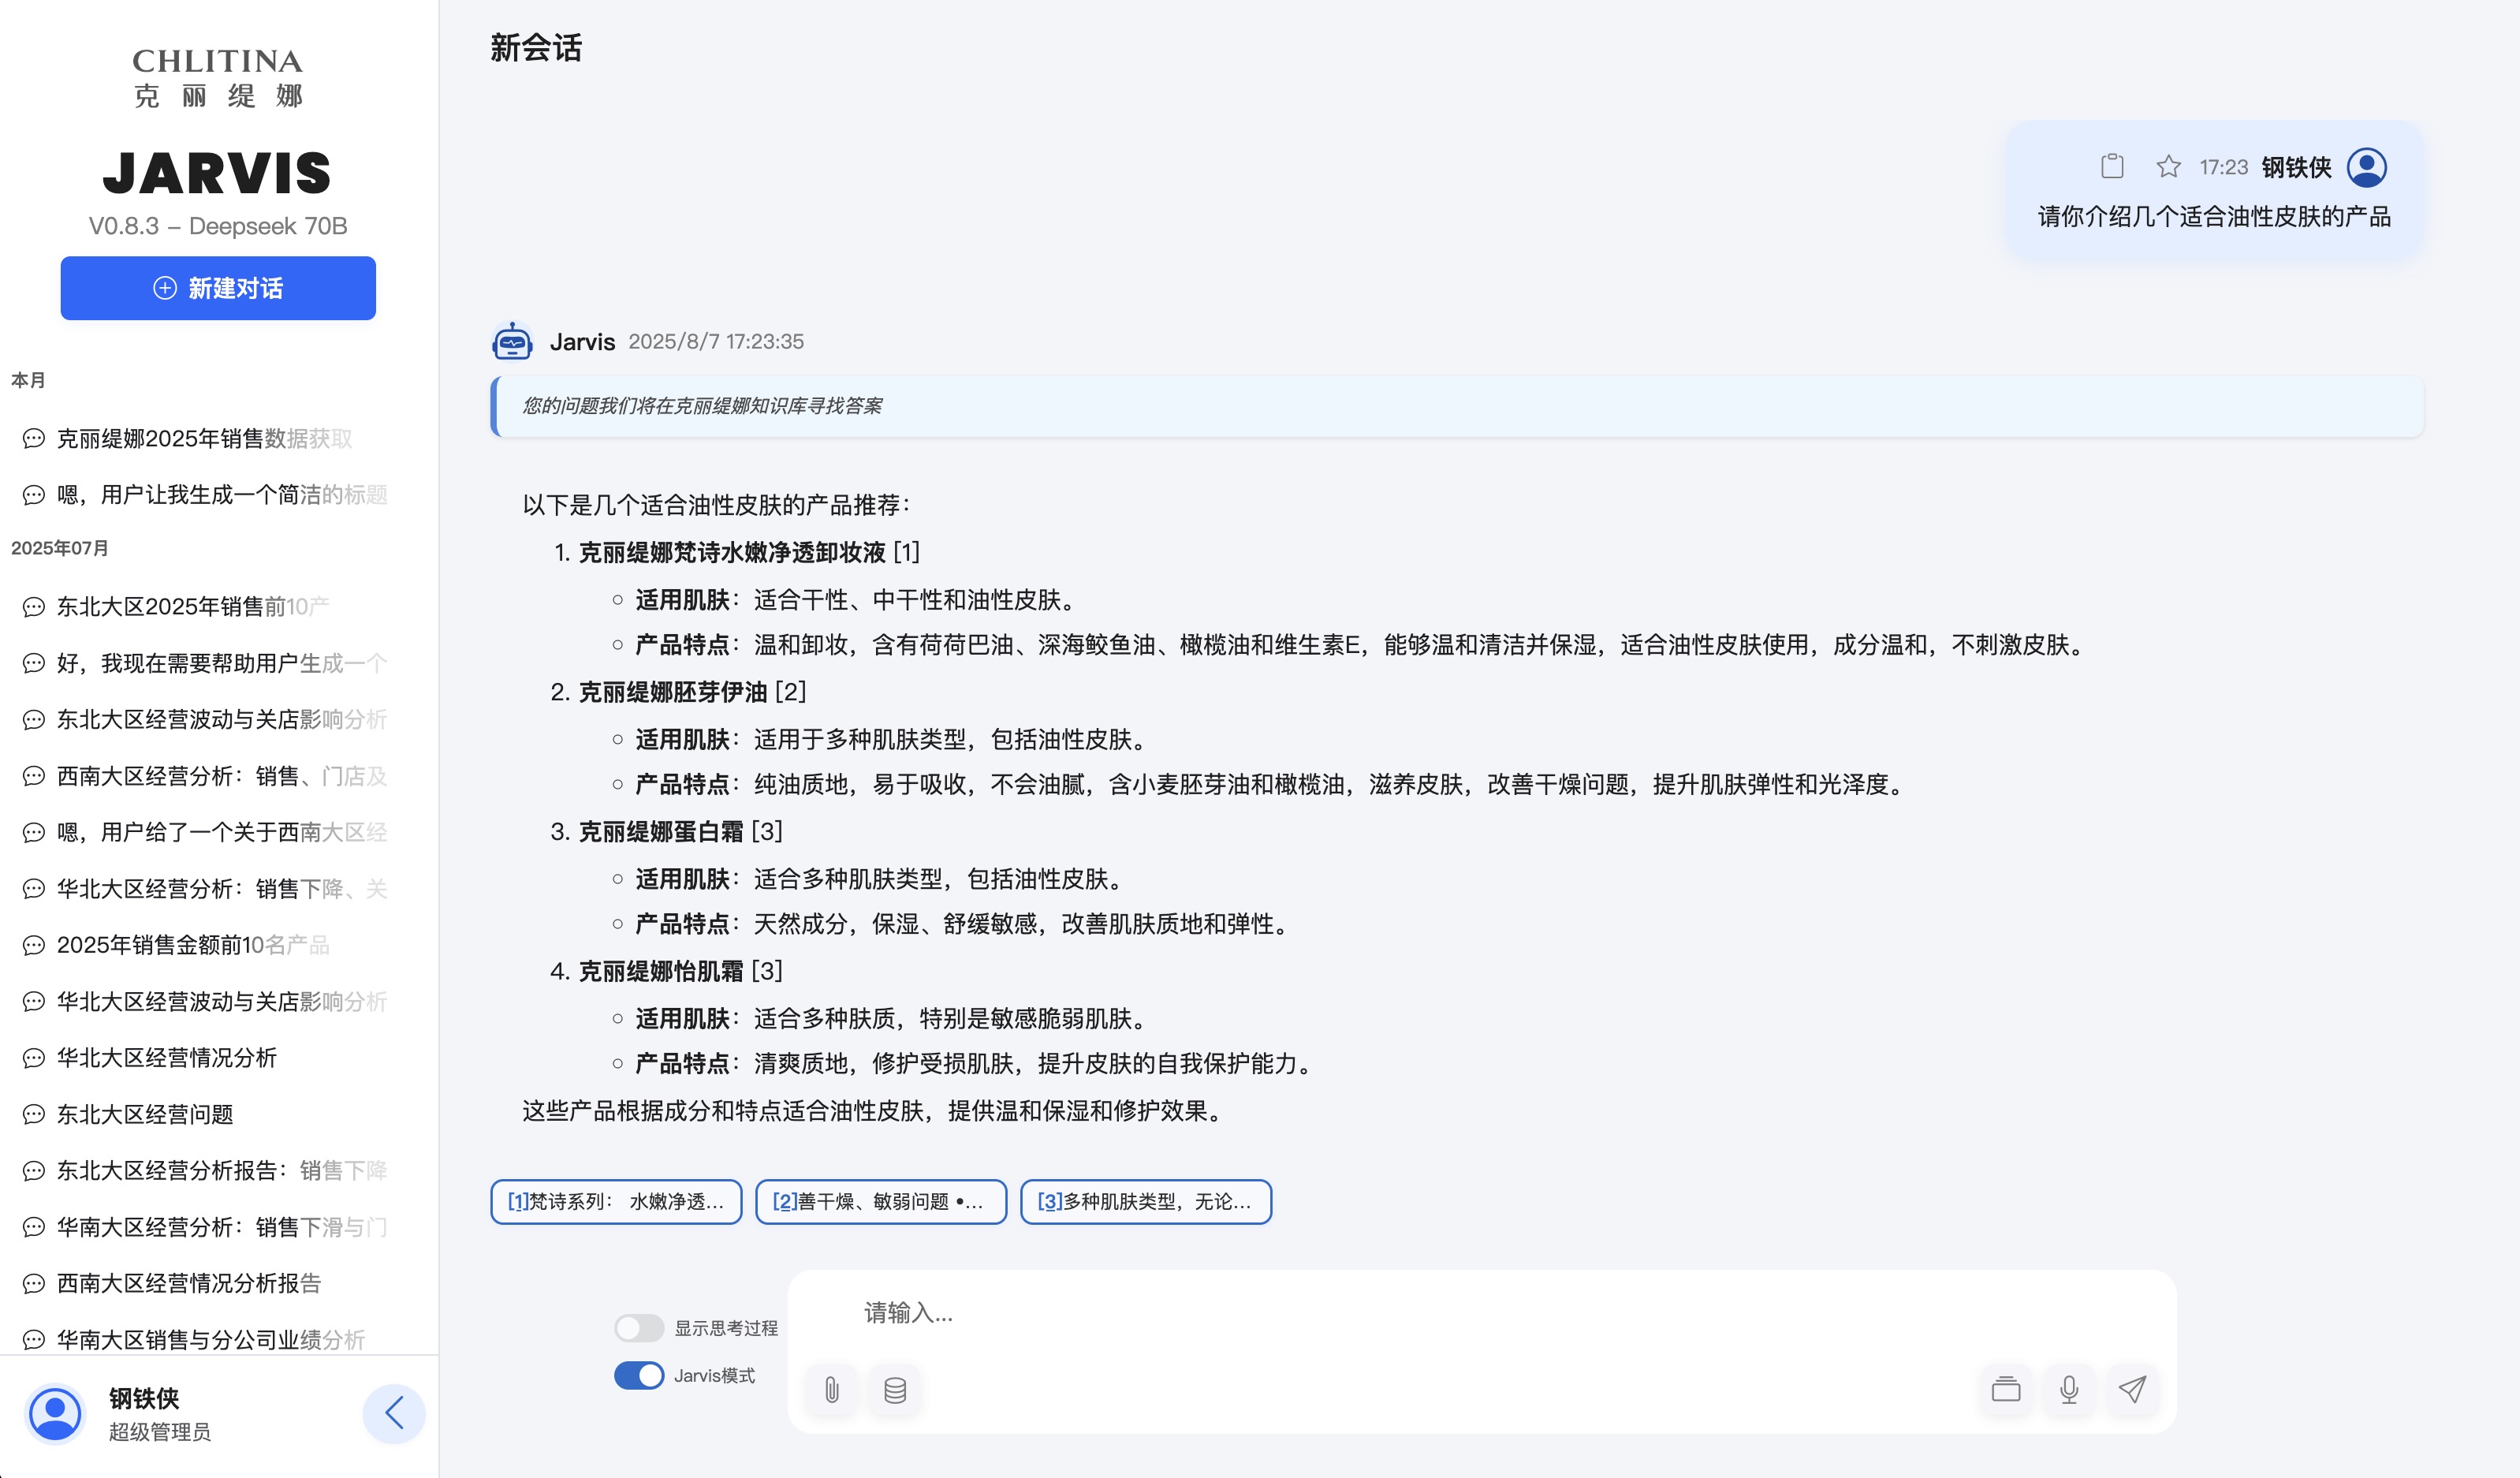The image size is (2520, 1478).
Task: Click version text V0.8.3 – Deepseek 70B
Action: (218, 226)
